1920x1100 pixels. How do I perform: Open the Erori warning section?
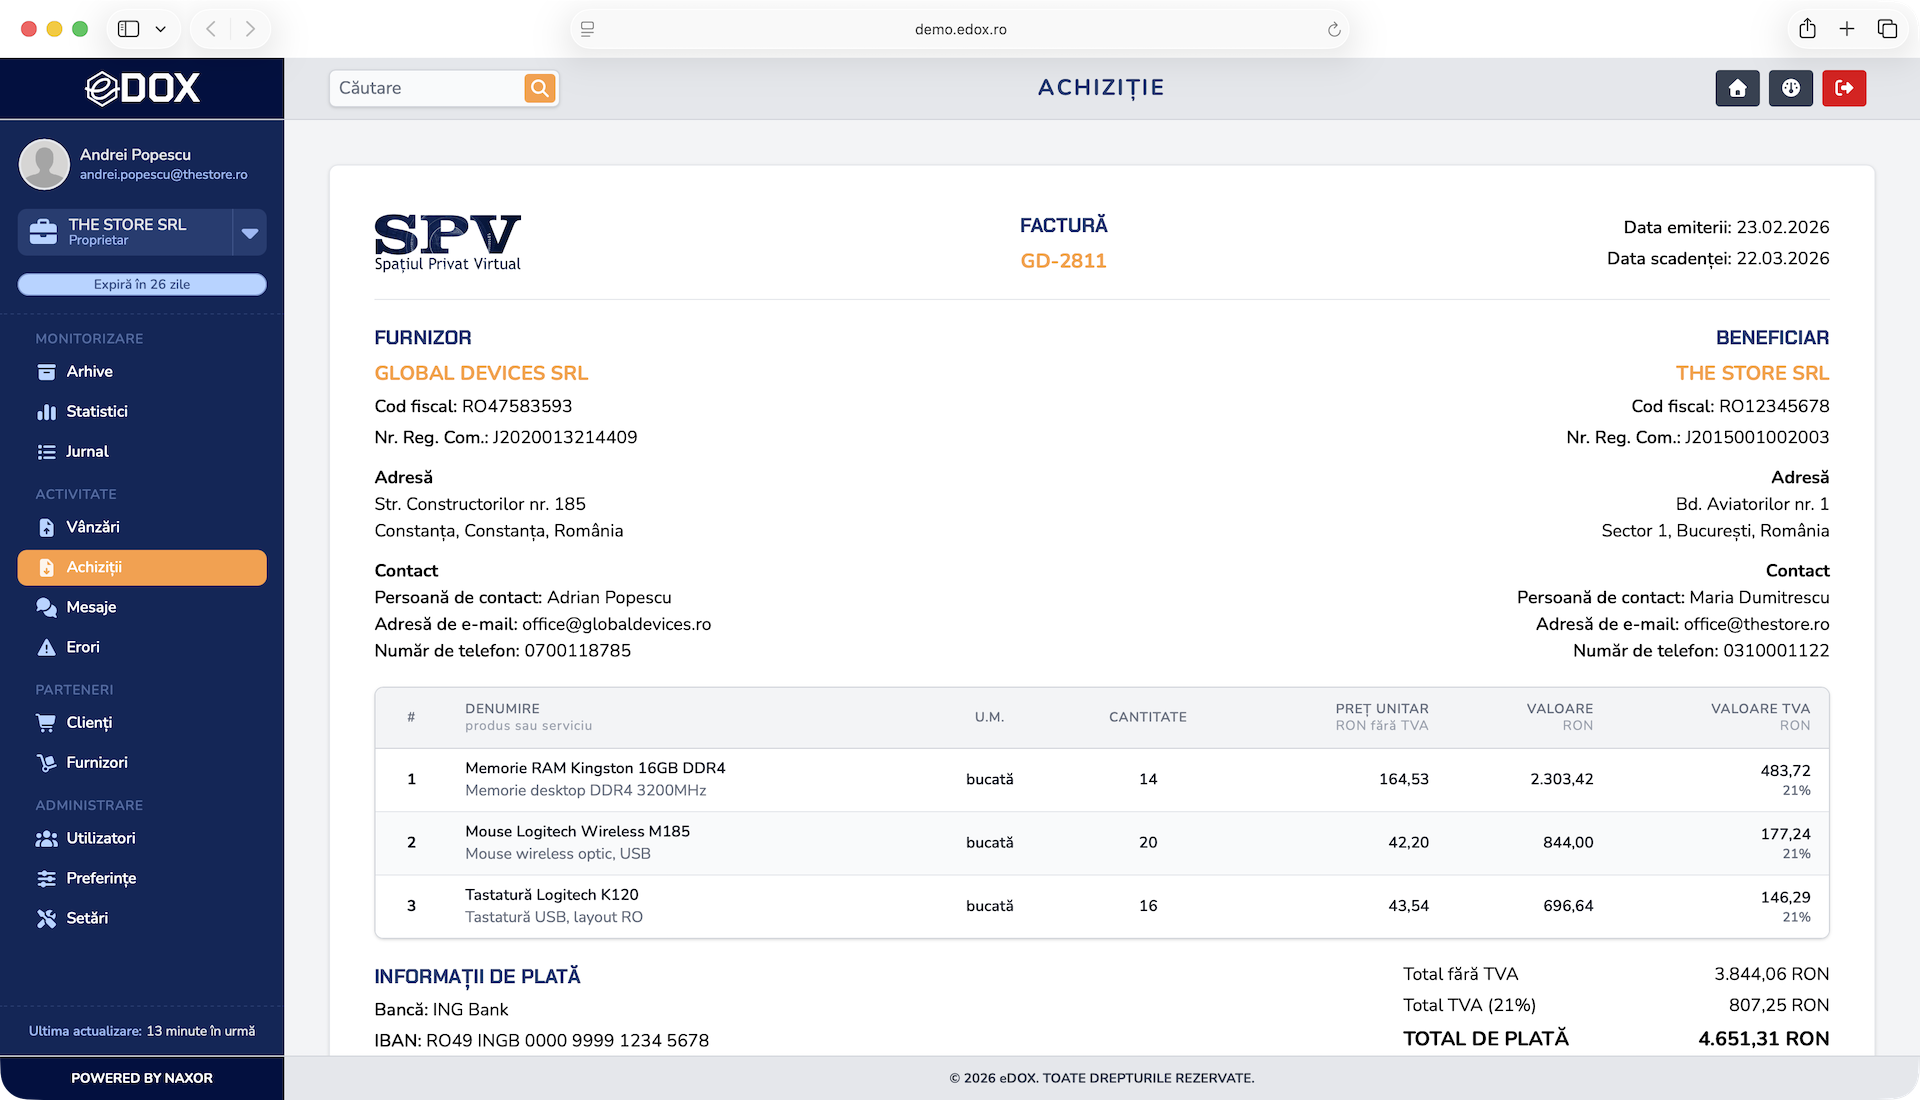click(x=82, y=648)
